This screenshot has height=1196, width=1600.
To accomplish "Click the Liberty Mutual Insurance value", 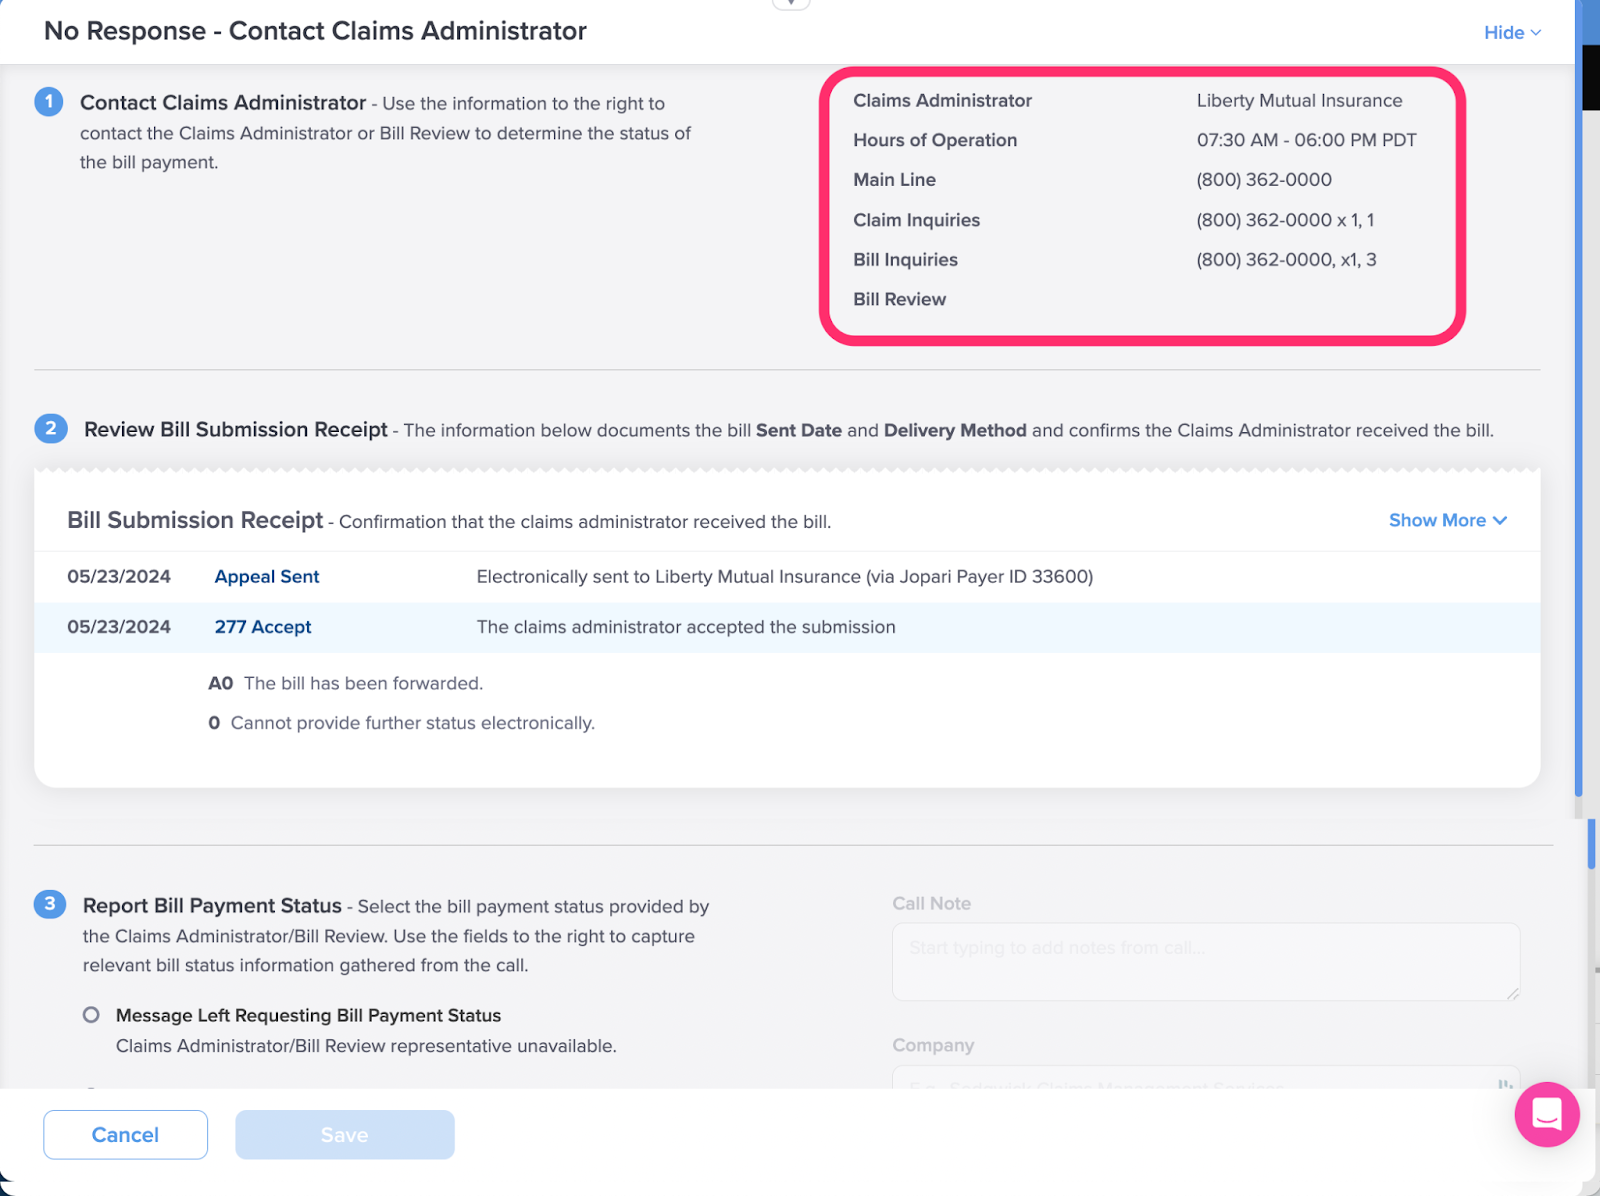I will (1299, 101).
